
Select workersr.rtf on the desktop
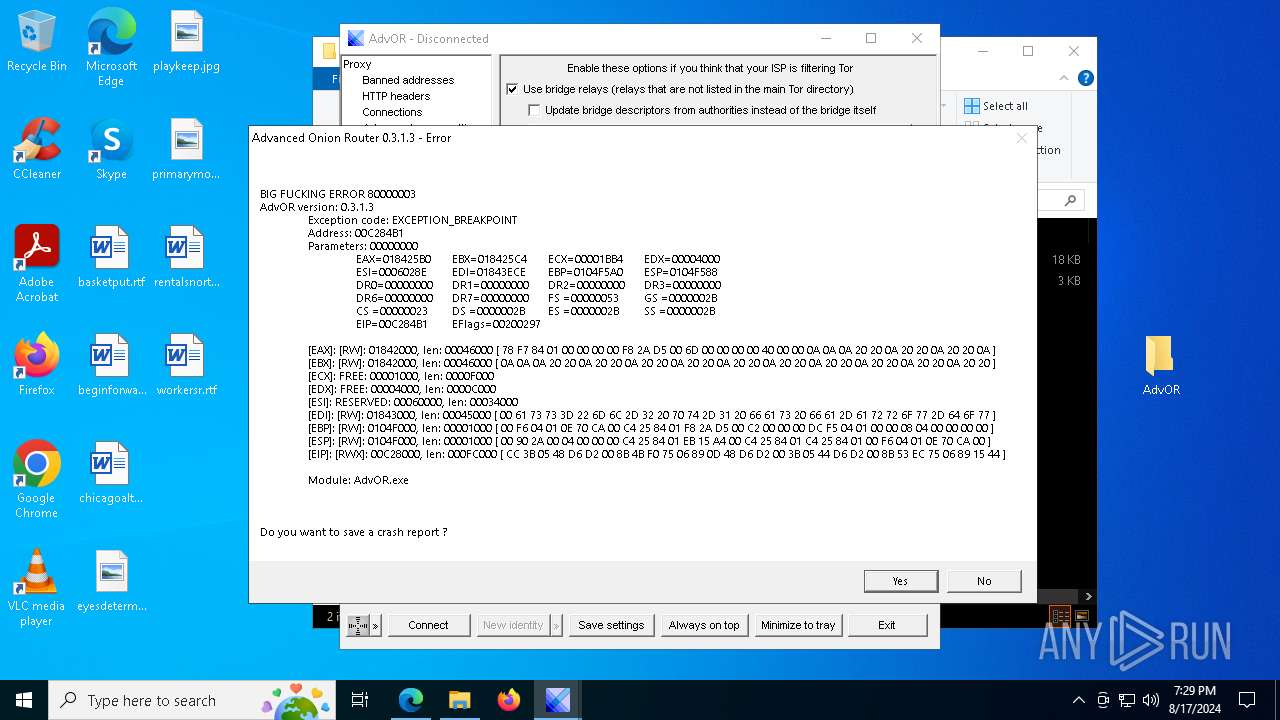point(186,365)
